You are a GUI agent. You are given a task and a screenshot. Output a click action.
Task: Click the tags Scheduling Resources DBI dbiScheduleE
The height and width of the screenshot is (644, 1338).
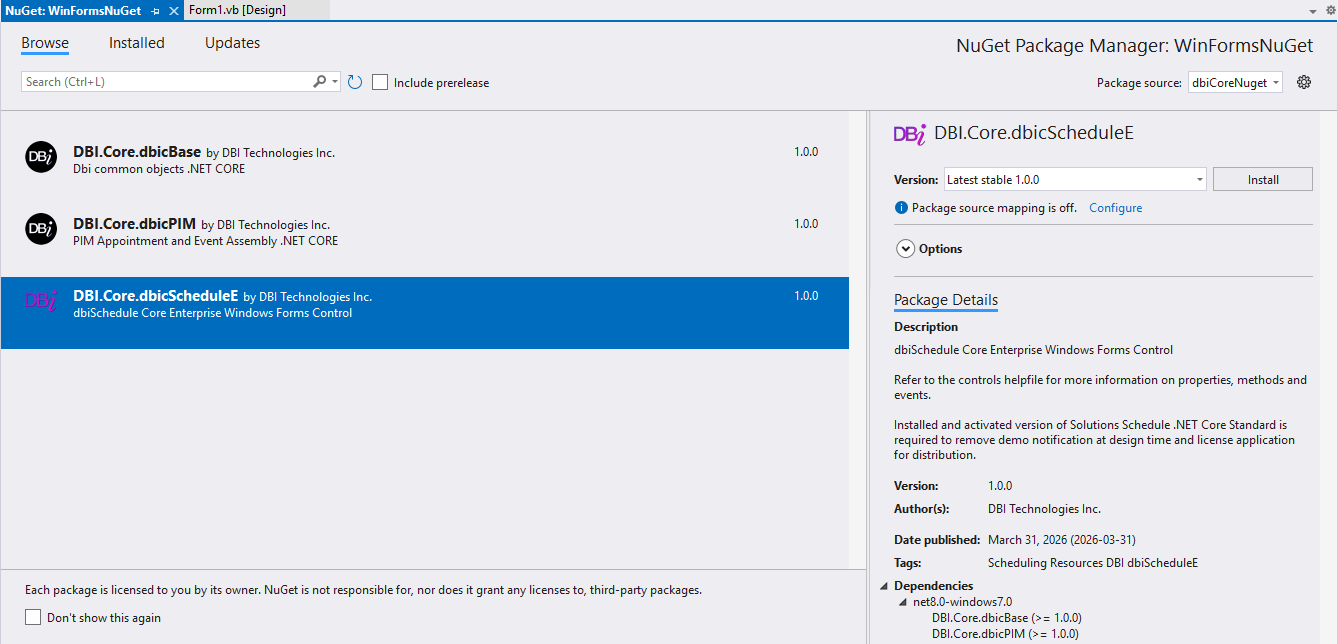pyautogui.click(x=1093, y=563)
